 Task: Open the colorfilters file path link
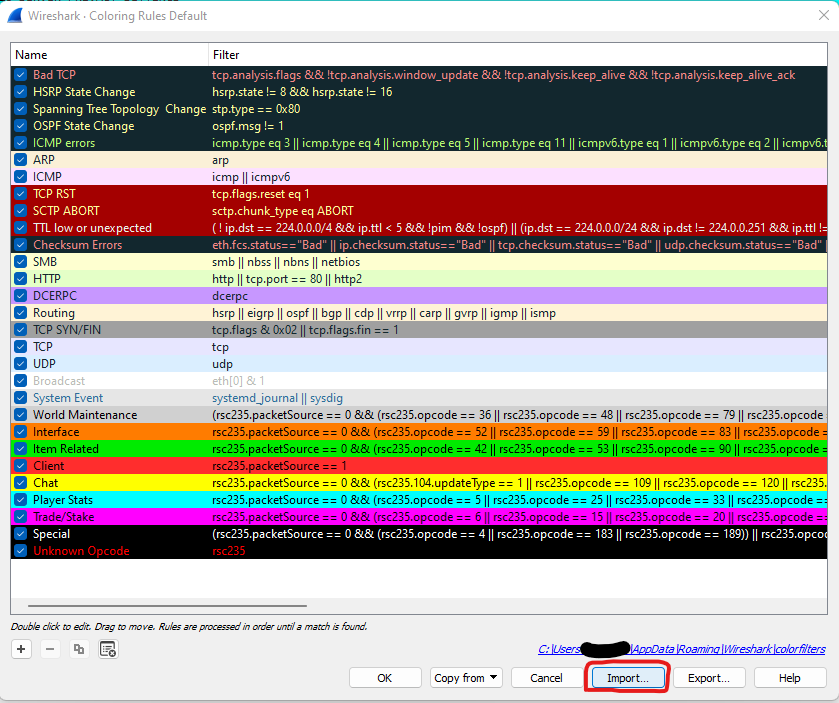pyautogui.click(x=682, y=649)
